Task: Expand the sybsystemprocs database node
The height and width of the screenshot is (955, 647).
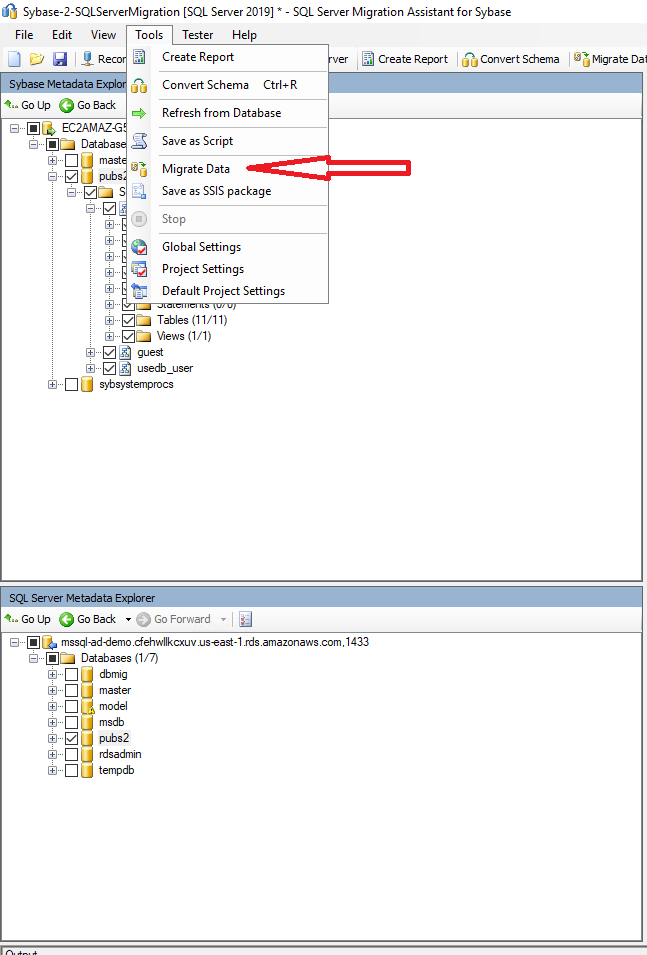Action: pyautogui.click(x=52, y=384)
